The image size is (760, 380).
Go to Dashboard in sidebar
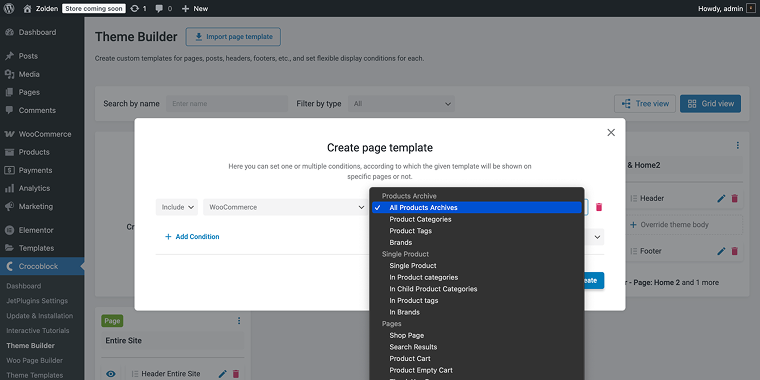point(37,32)
